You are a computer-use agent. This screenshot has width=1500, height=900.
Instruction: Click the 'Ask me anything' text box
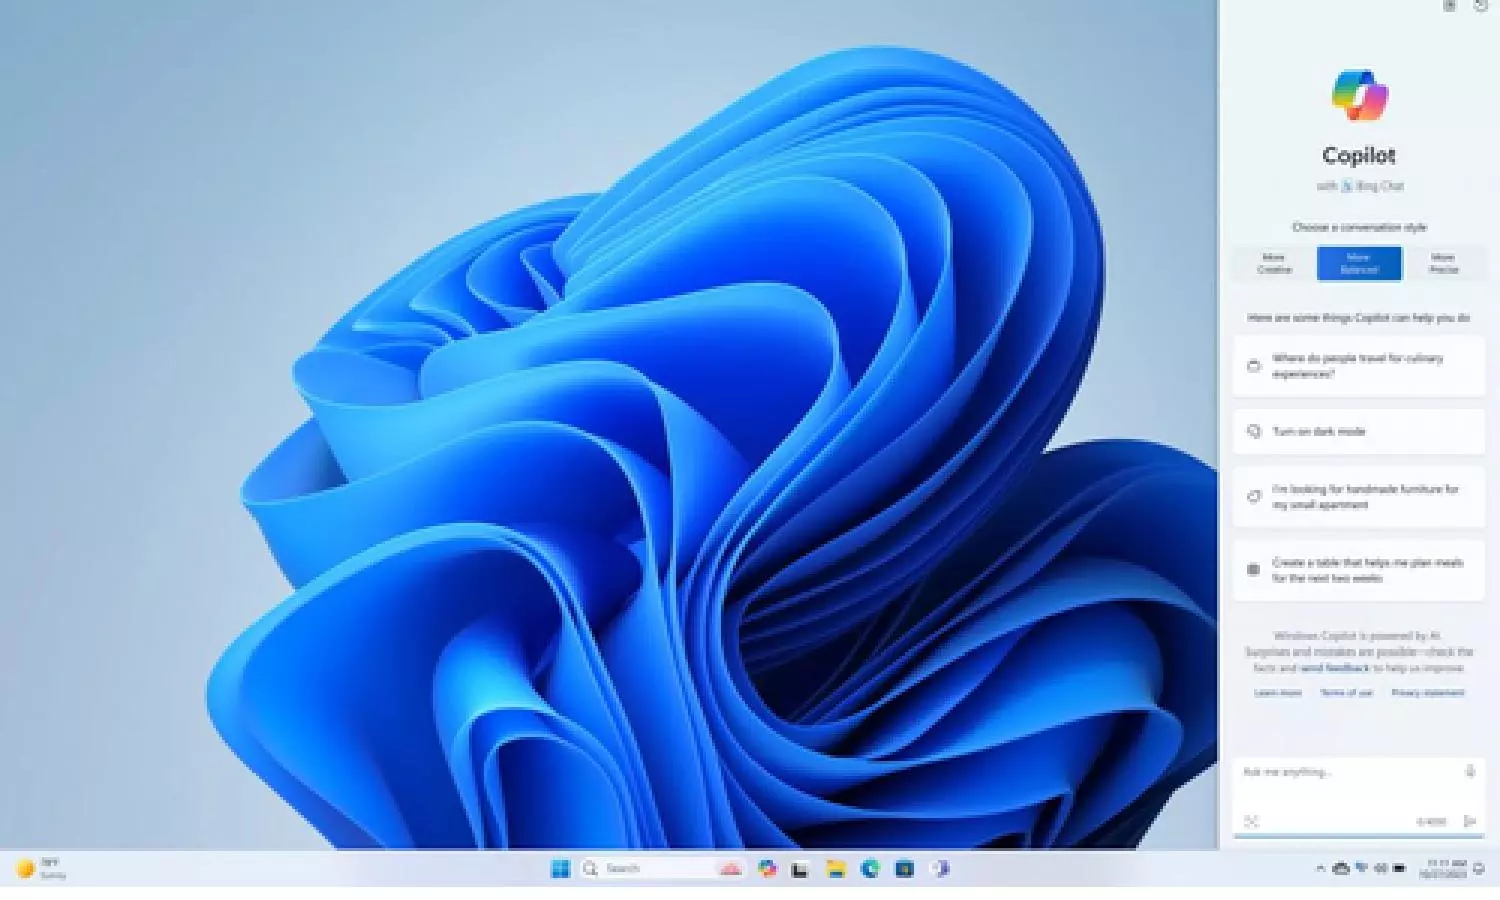[x=1345, y=772]
